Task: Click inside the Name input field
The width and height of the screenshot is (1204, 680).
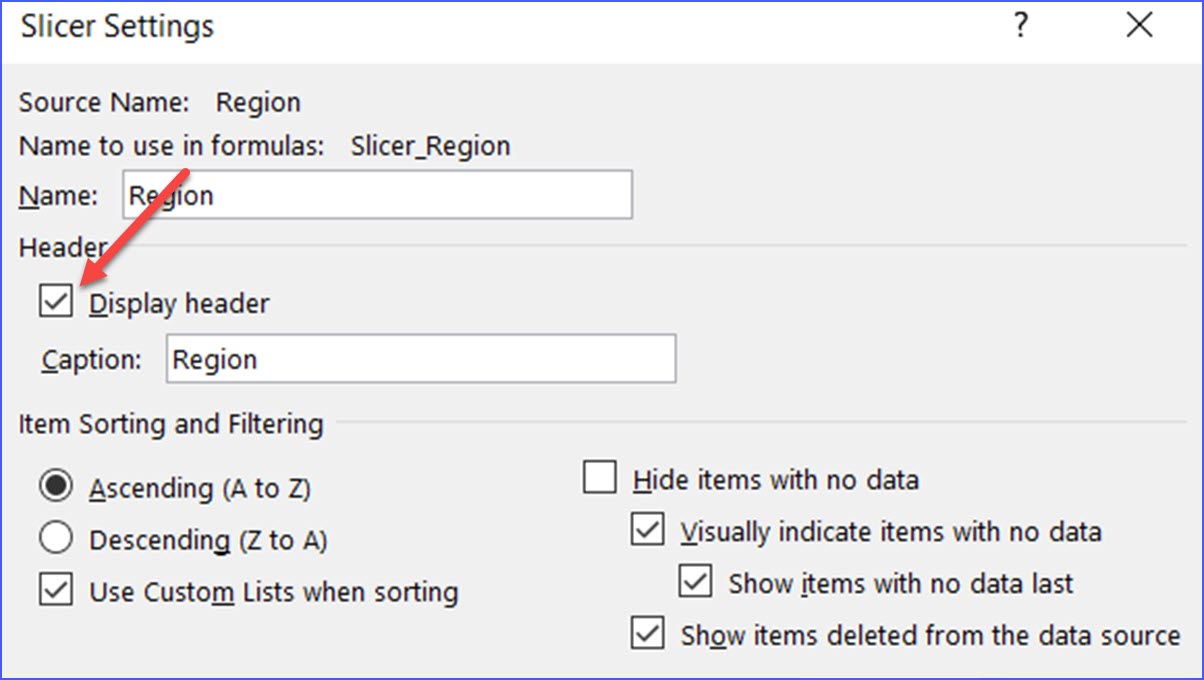Action: pyautogui.click(x=377, y=194)
